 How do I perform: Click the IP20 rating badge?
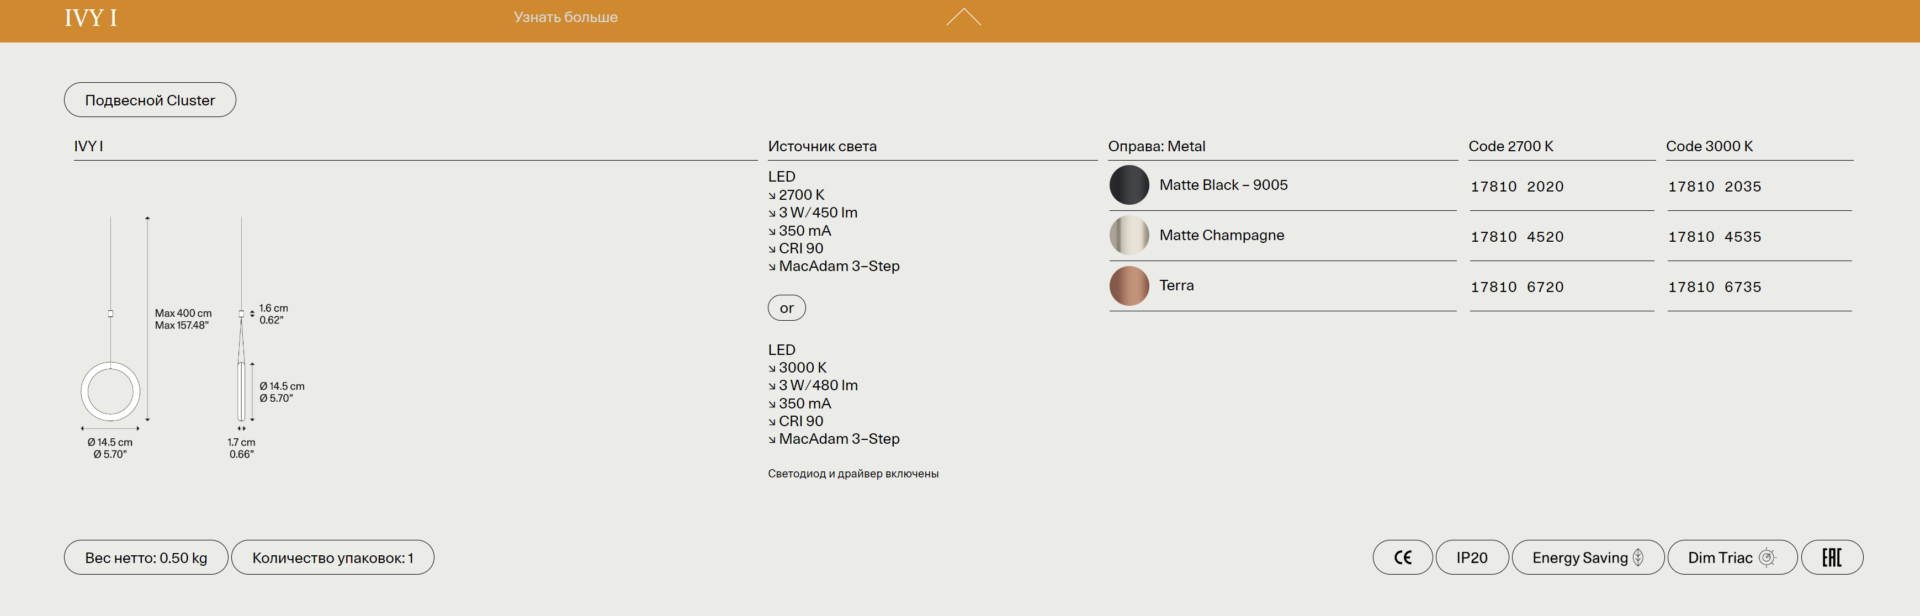click(x=1471, y=558)
